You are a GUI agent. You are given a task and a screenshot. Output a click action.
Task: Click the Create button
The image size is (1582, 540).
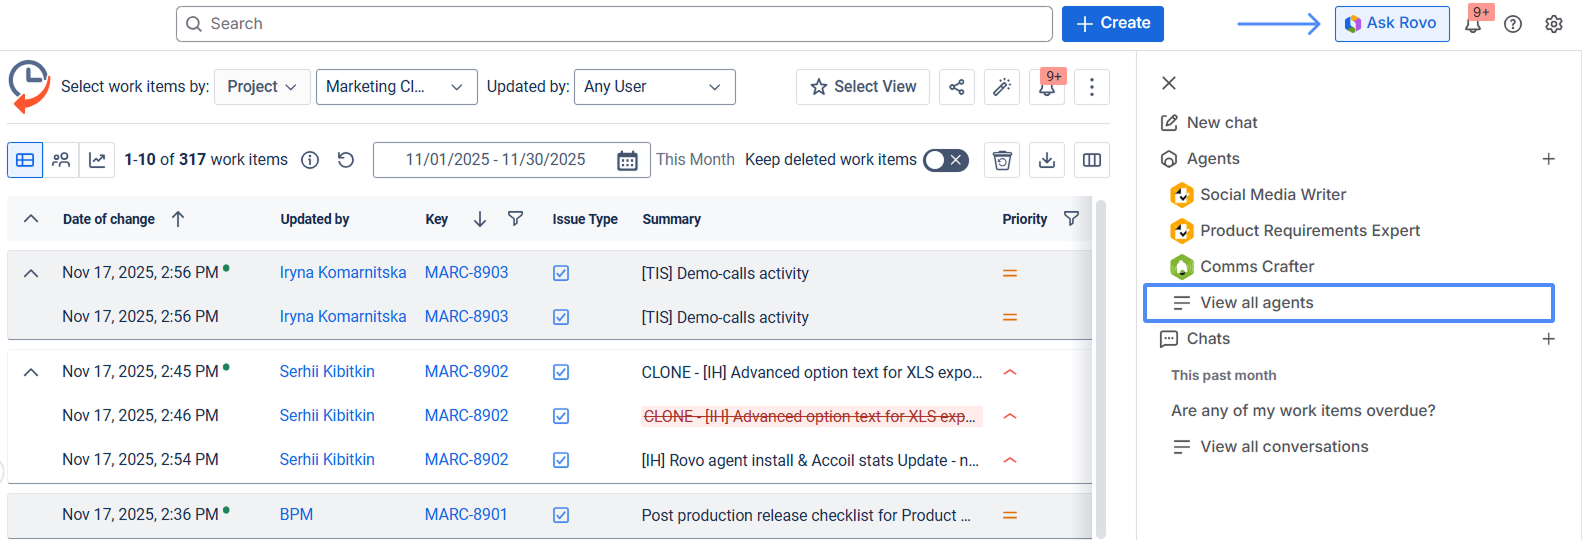point(1112,23)
